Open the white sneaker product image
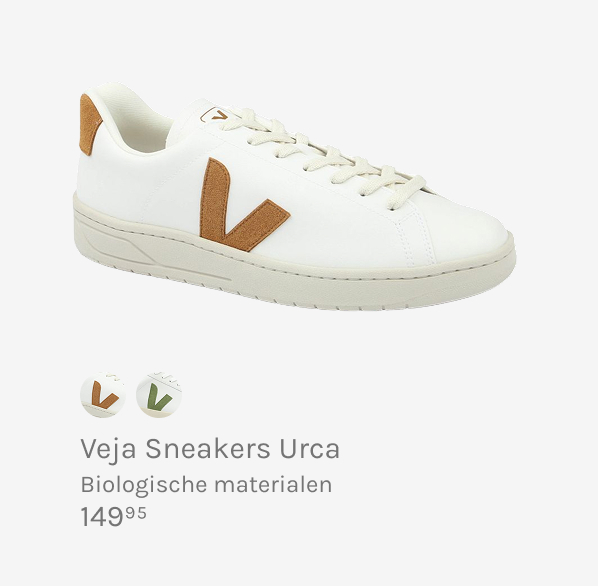Image resolution: width=598 pixels, height=586 pixels. click(x=294, y=198)
